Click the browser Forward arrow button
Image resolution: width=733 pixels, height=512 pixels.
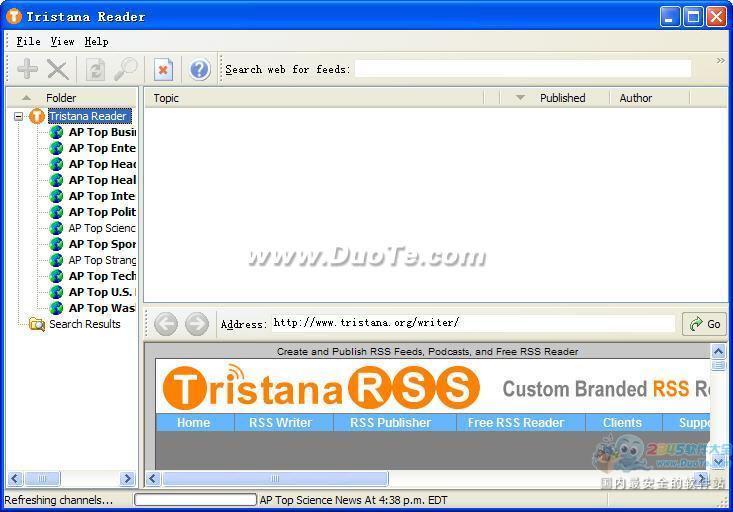197,324
